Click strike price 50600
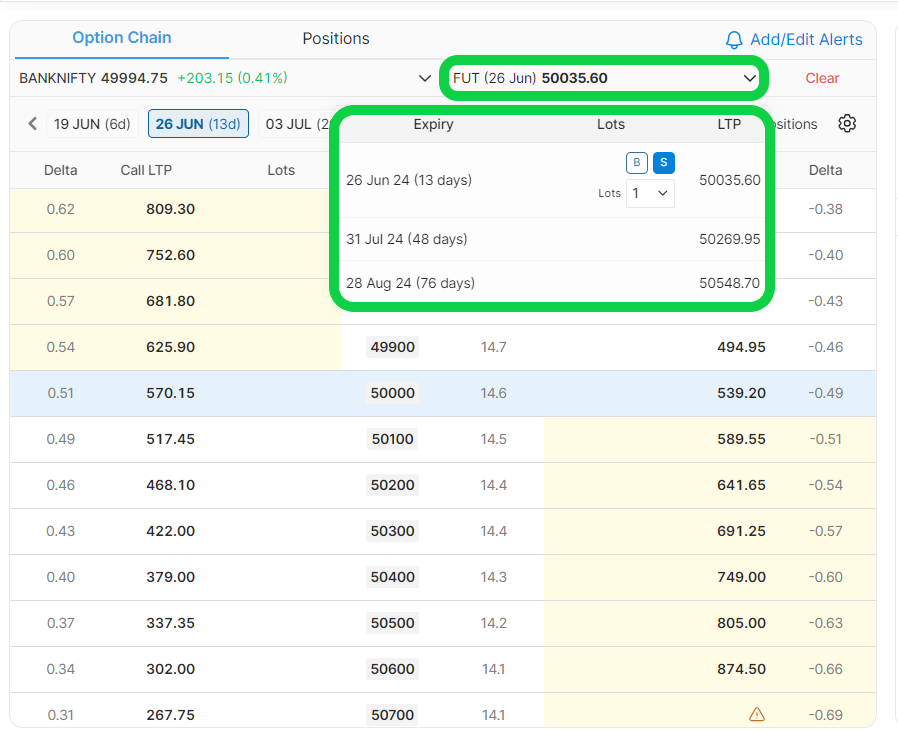 coord(392,669)
